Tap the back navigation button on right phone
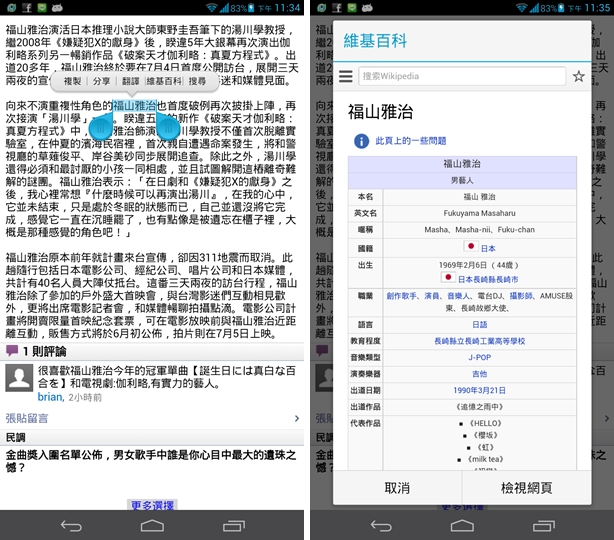This screenshot has height=540, width=614. 381,526
